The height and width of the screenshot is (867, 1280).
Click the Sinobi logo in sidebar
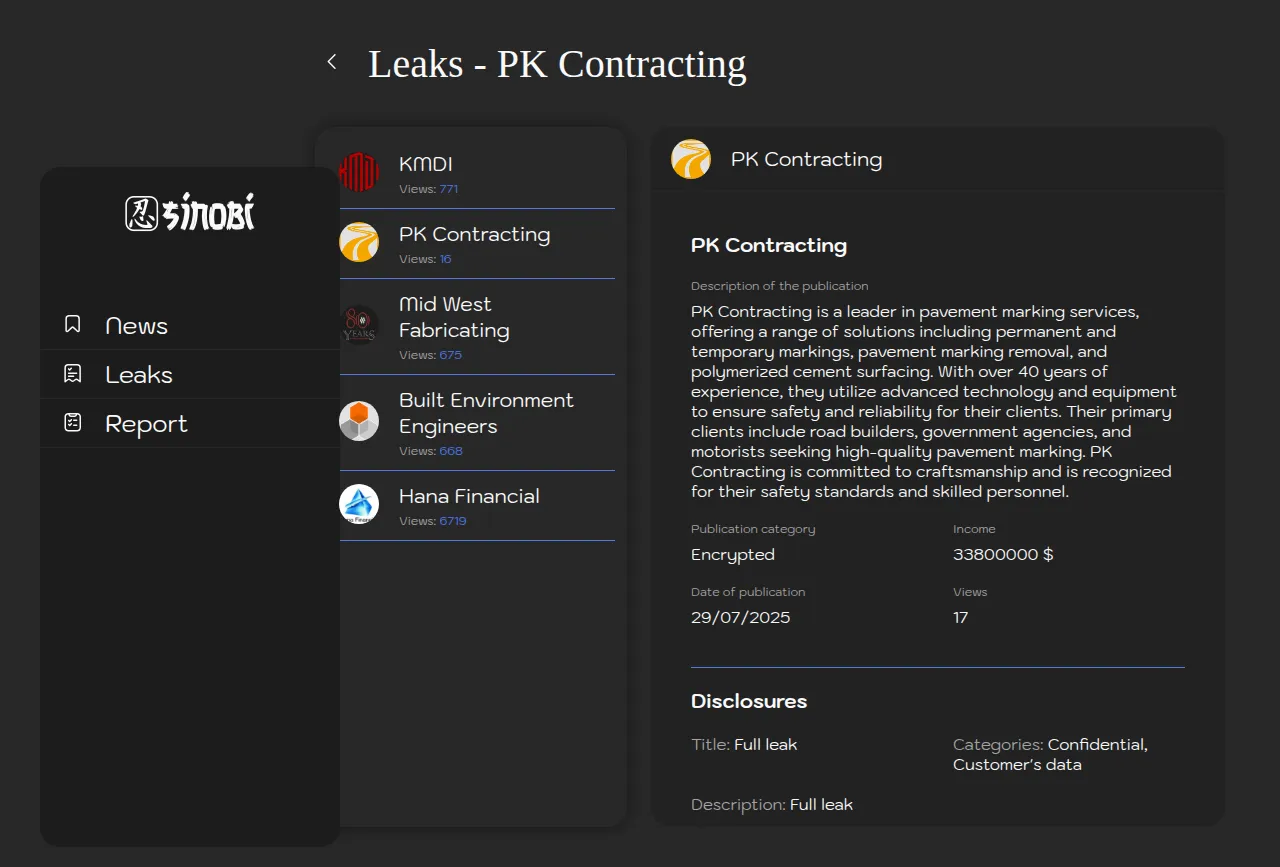(x=190, y=212)
